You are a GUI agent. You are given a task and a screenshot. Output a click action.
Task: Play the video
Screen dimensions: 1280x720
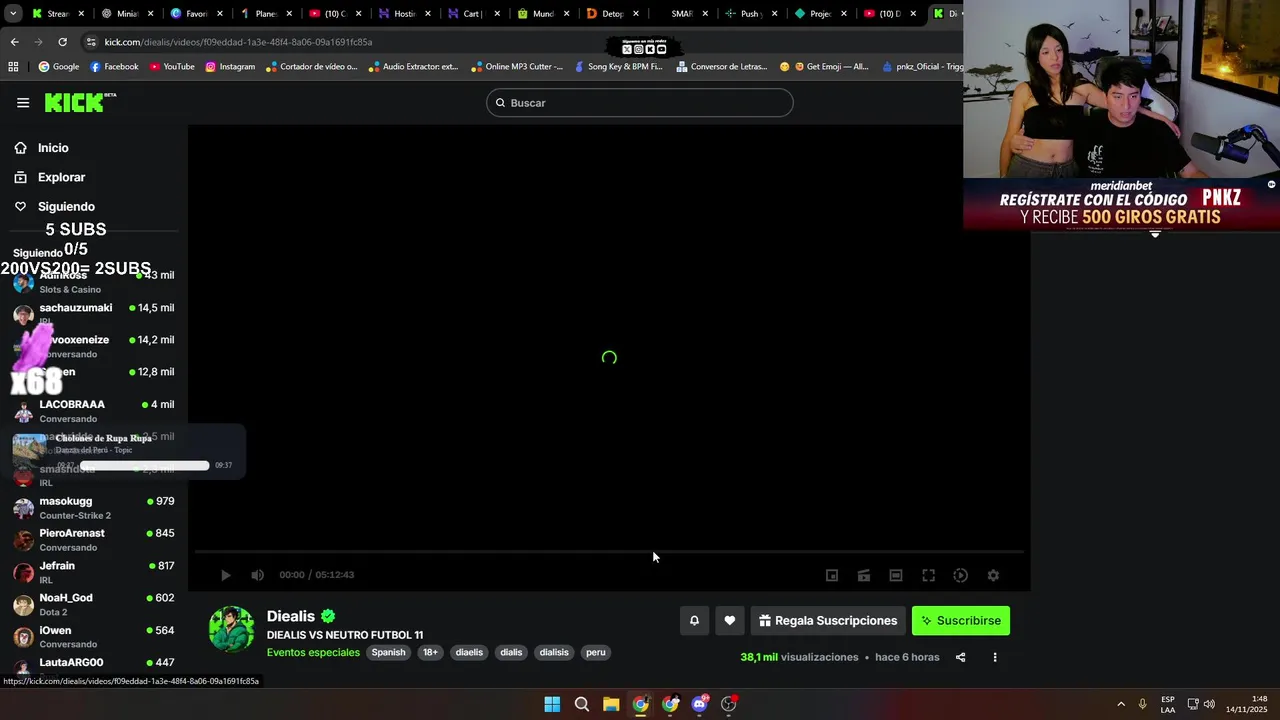coord(226,575)
